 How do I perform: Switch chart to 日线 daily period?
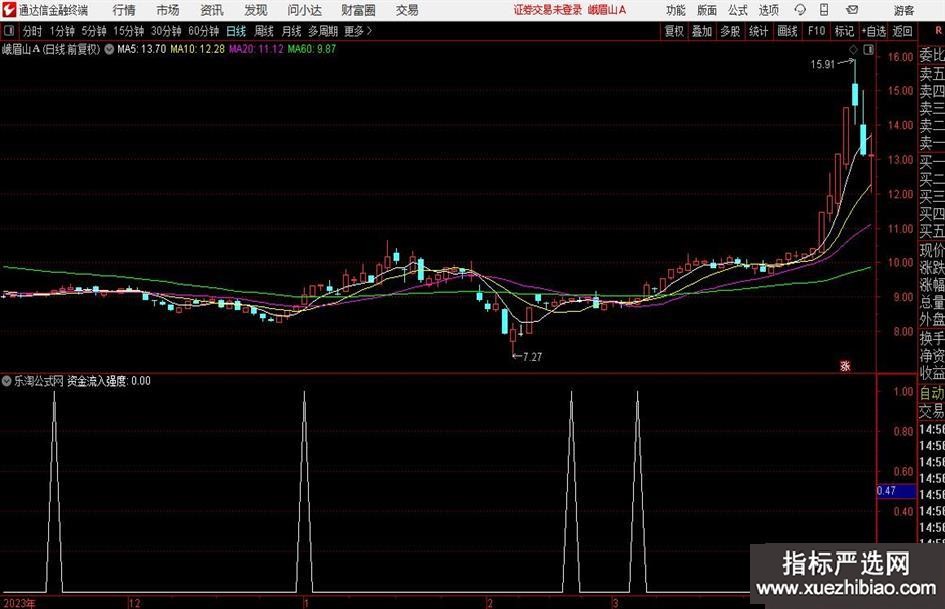236,31
